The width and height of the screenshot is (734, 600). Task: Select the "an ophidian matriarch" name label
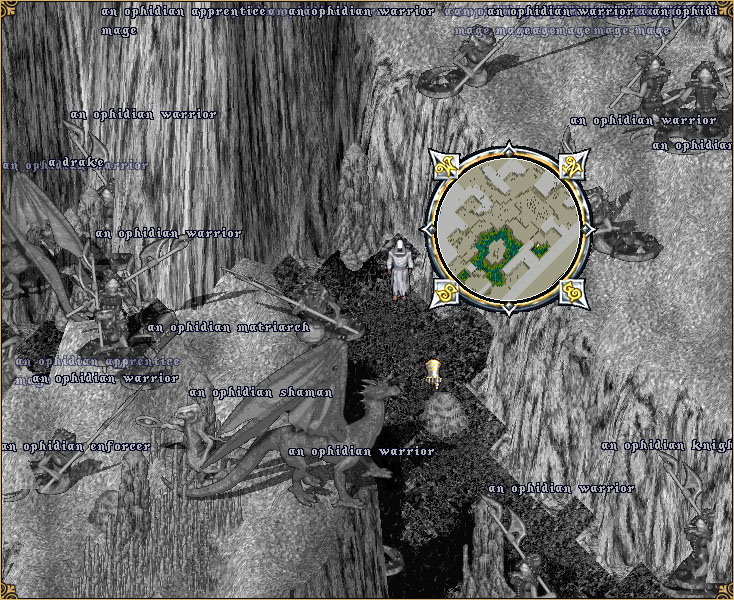(x=228, y=327)
